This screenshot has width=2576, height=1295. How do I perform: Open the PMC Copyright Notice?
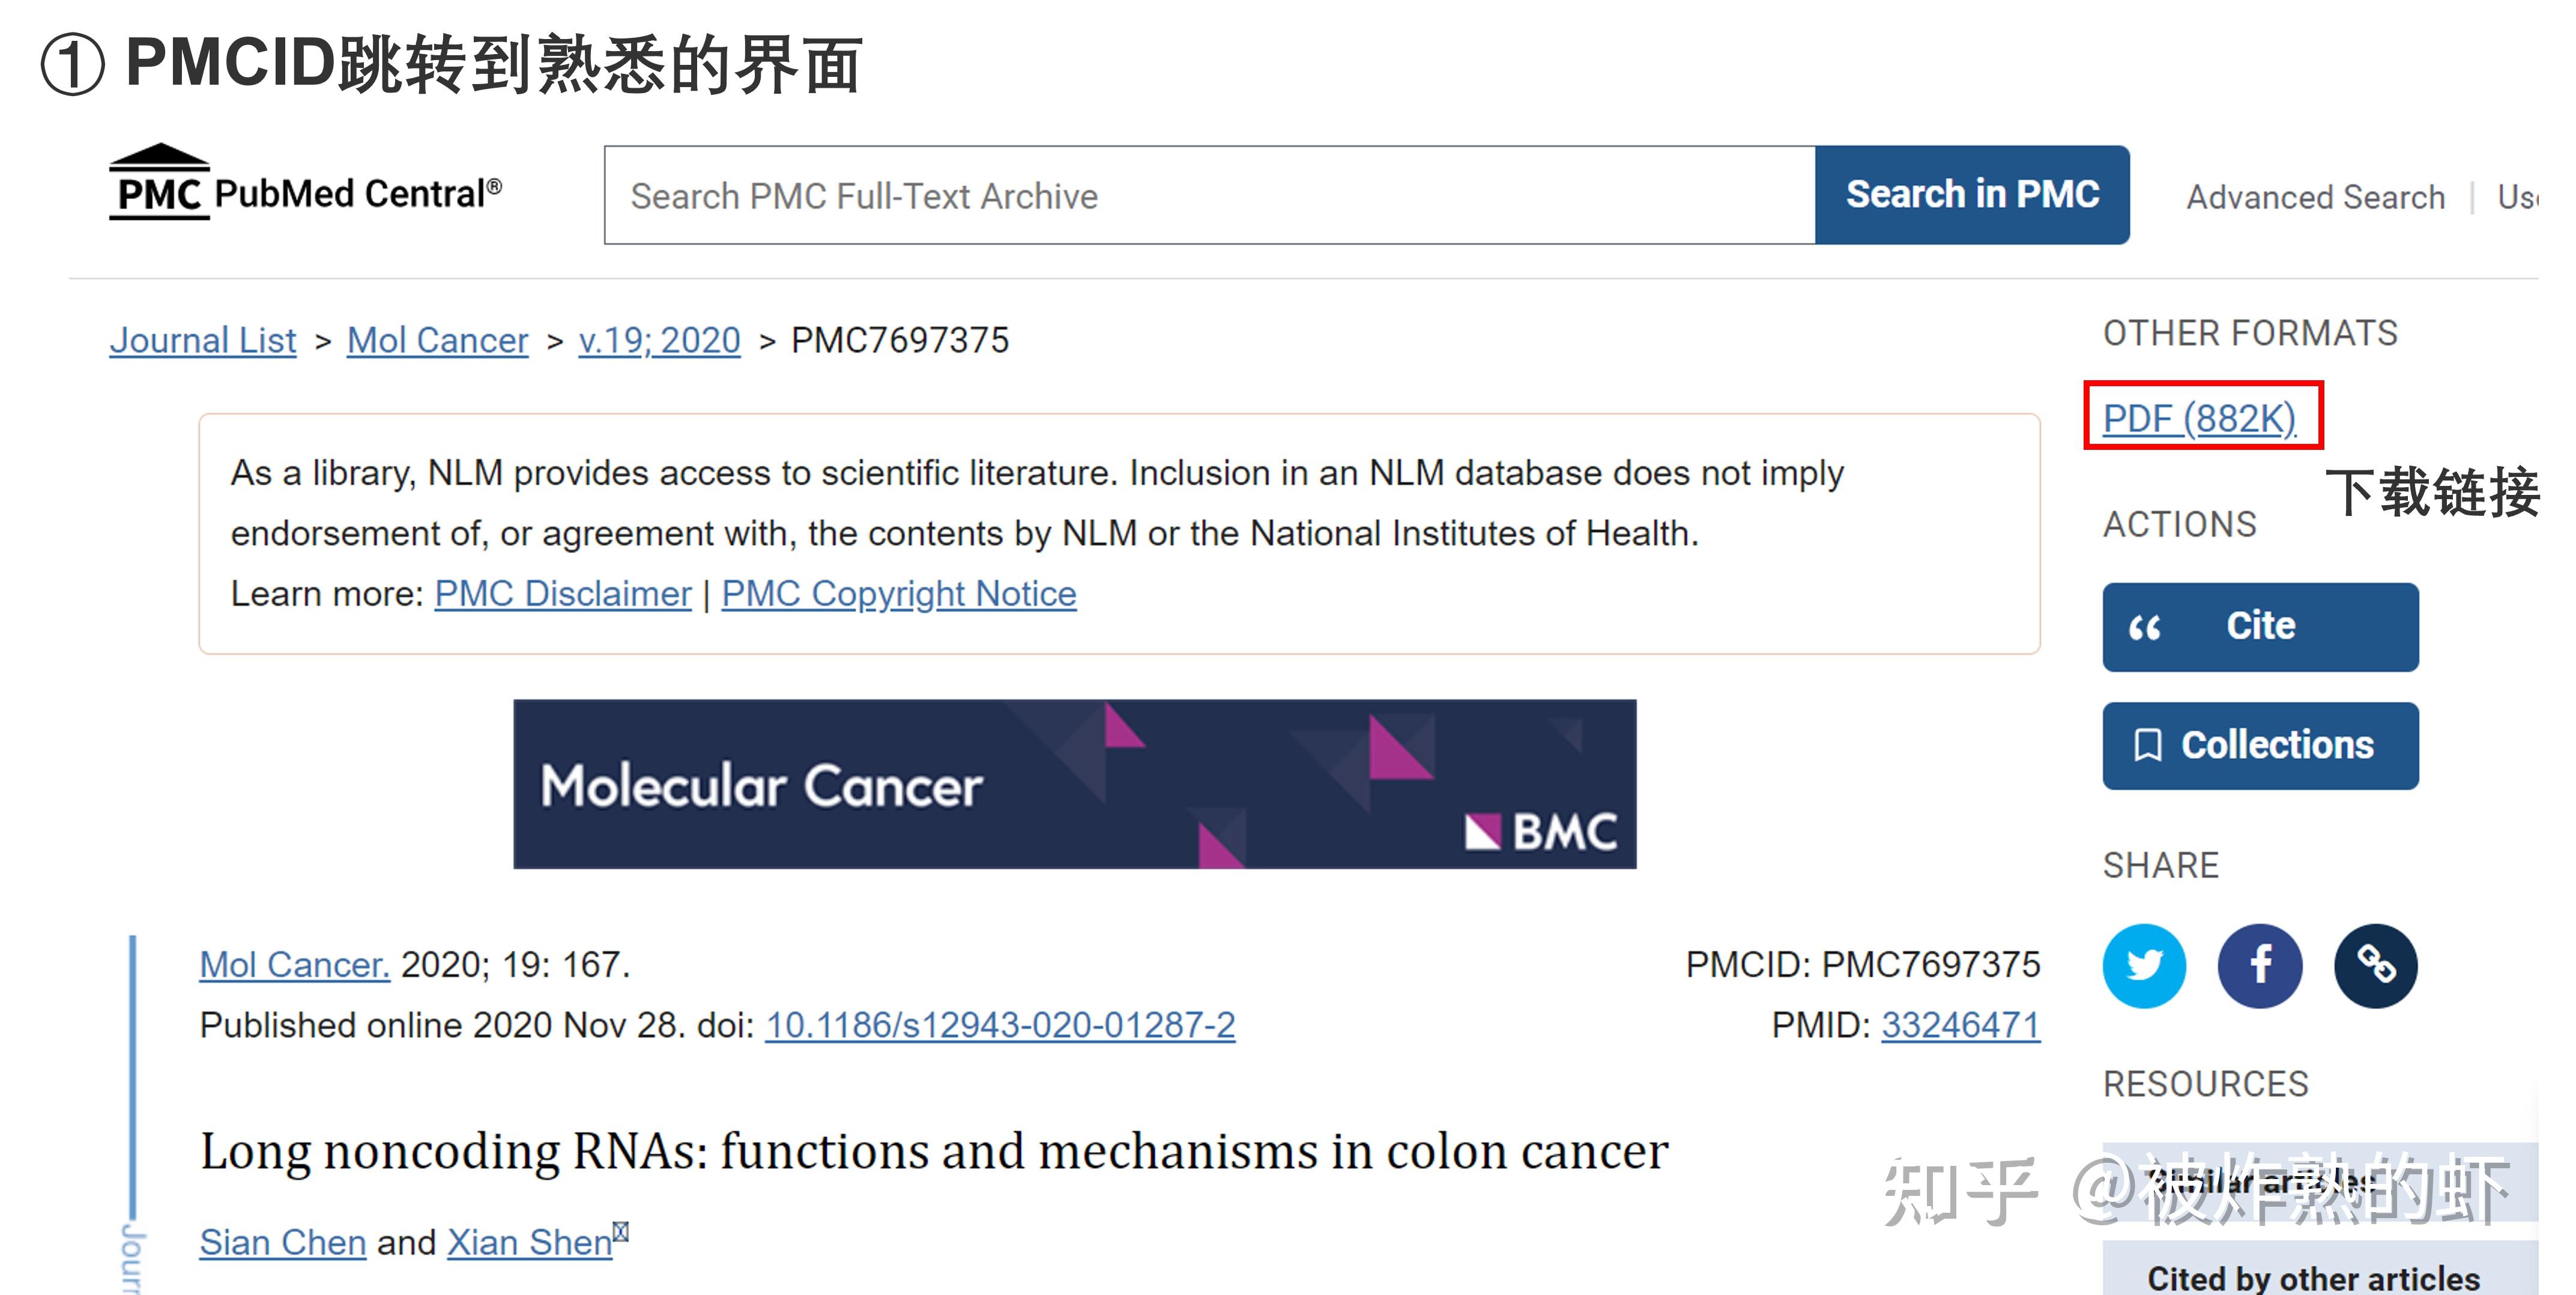(899, 593)
